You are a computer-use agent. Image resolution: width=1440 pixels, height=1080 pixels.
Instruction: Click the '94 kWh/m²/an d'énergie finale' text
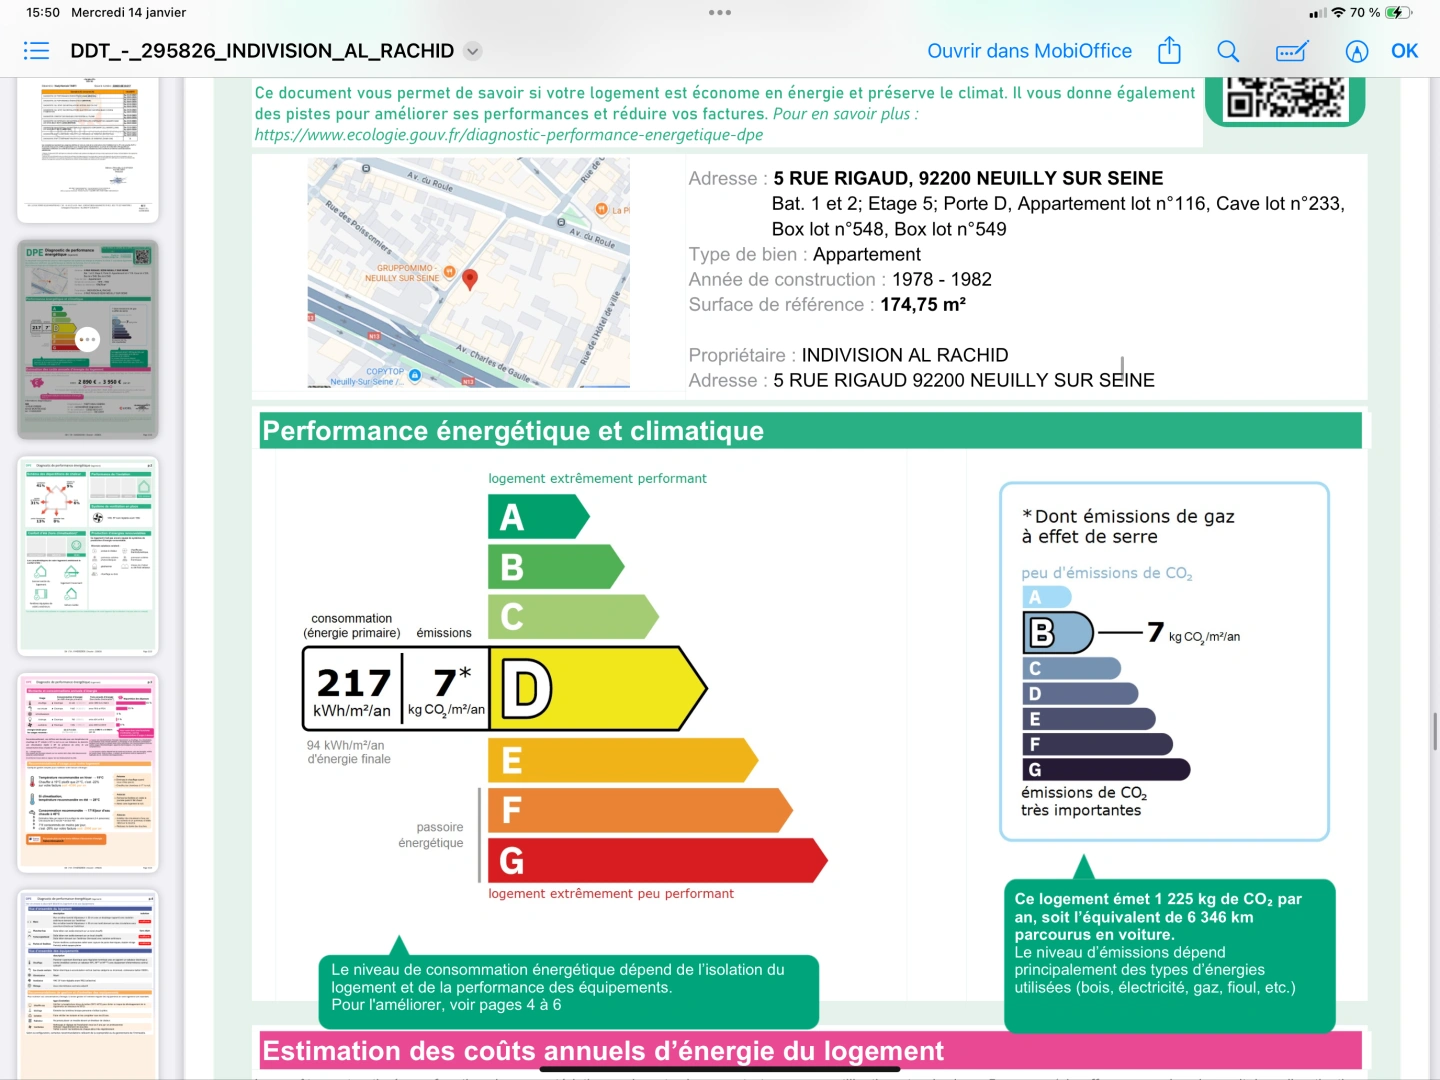pos(349,752)
